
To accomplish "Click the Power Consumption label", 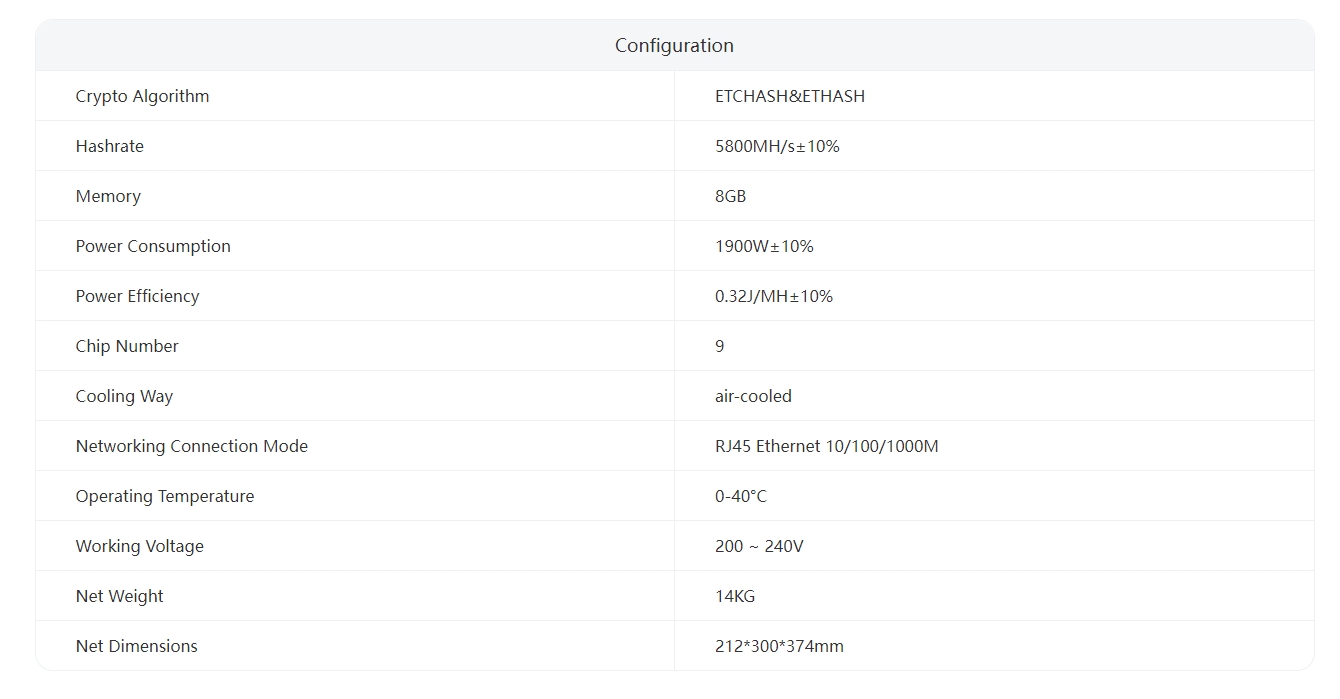I will 153,246.
